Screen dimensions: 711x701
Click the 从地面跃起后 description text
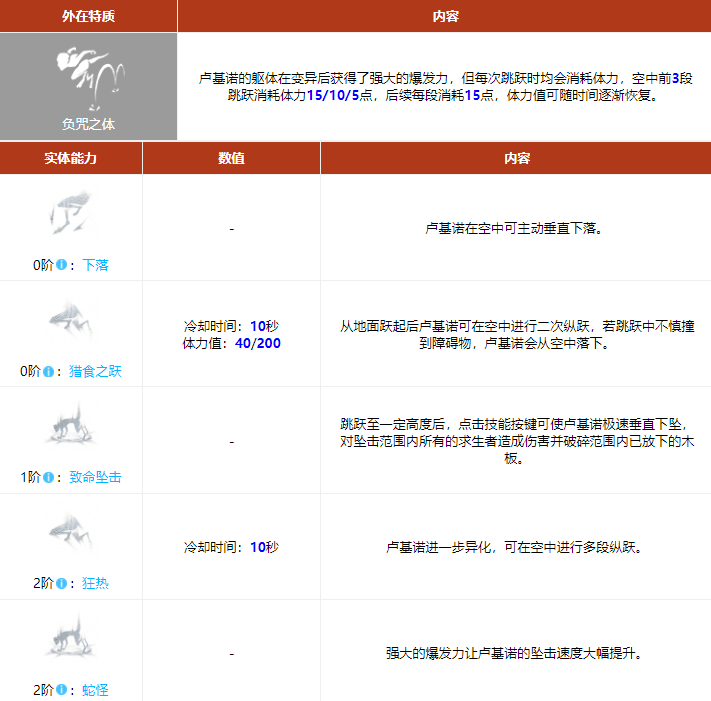(x=516, y=335)
